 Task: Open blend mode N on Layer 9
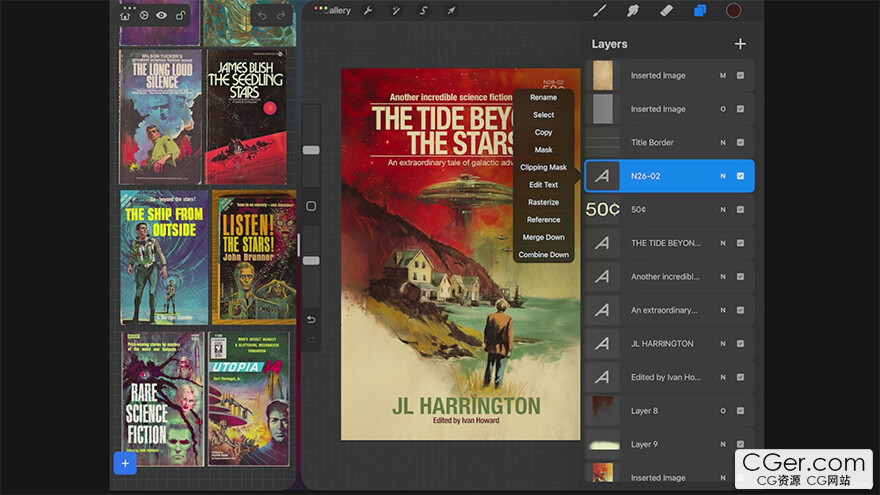723,444
